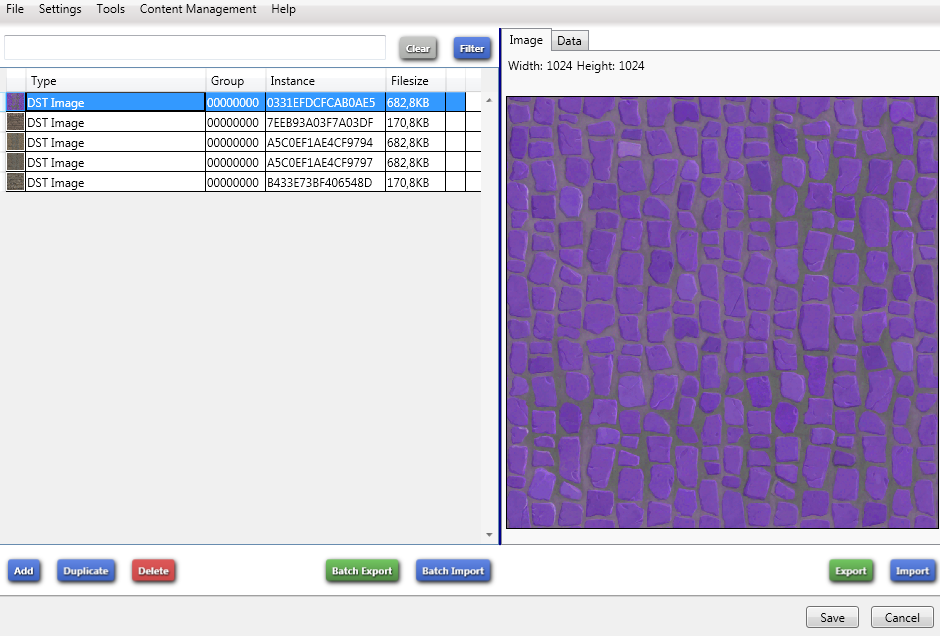940x636 pixels.
Task: Click the Batch Export button
Action: [x=362, y=571]
